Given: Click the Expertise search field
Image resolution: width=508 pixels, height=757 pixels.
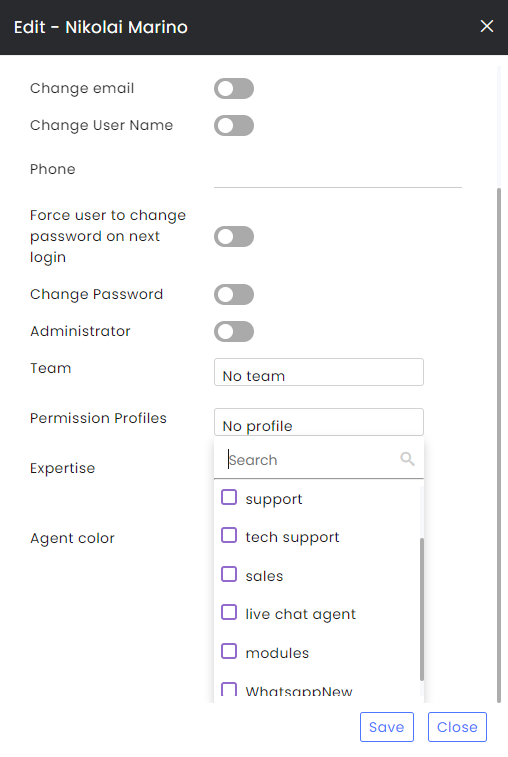Looking at the screenshot, I should tap(313, 460).
